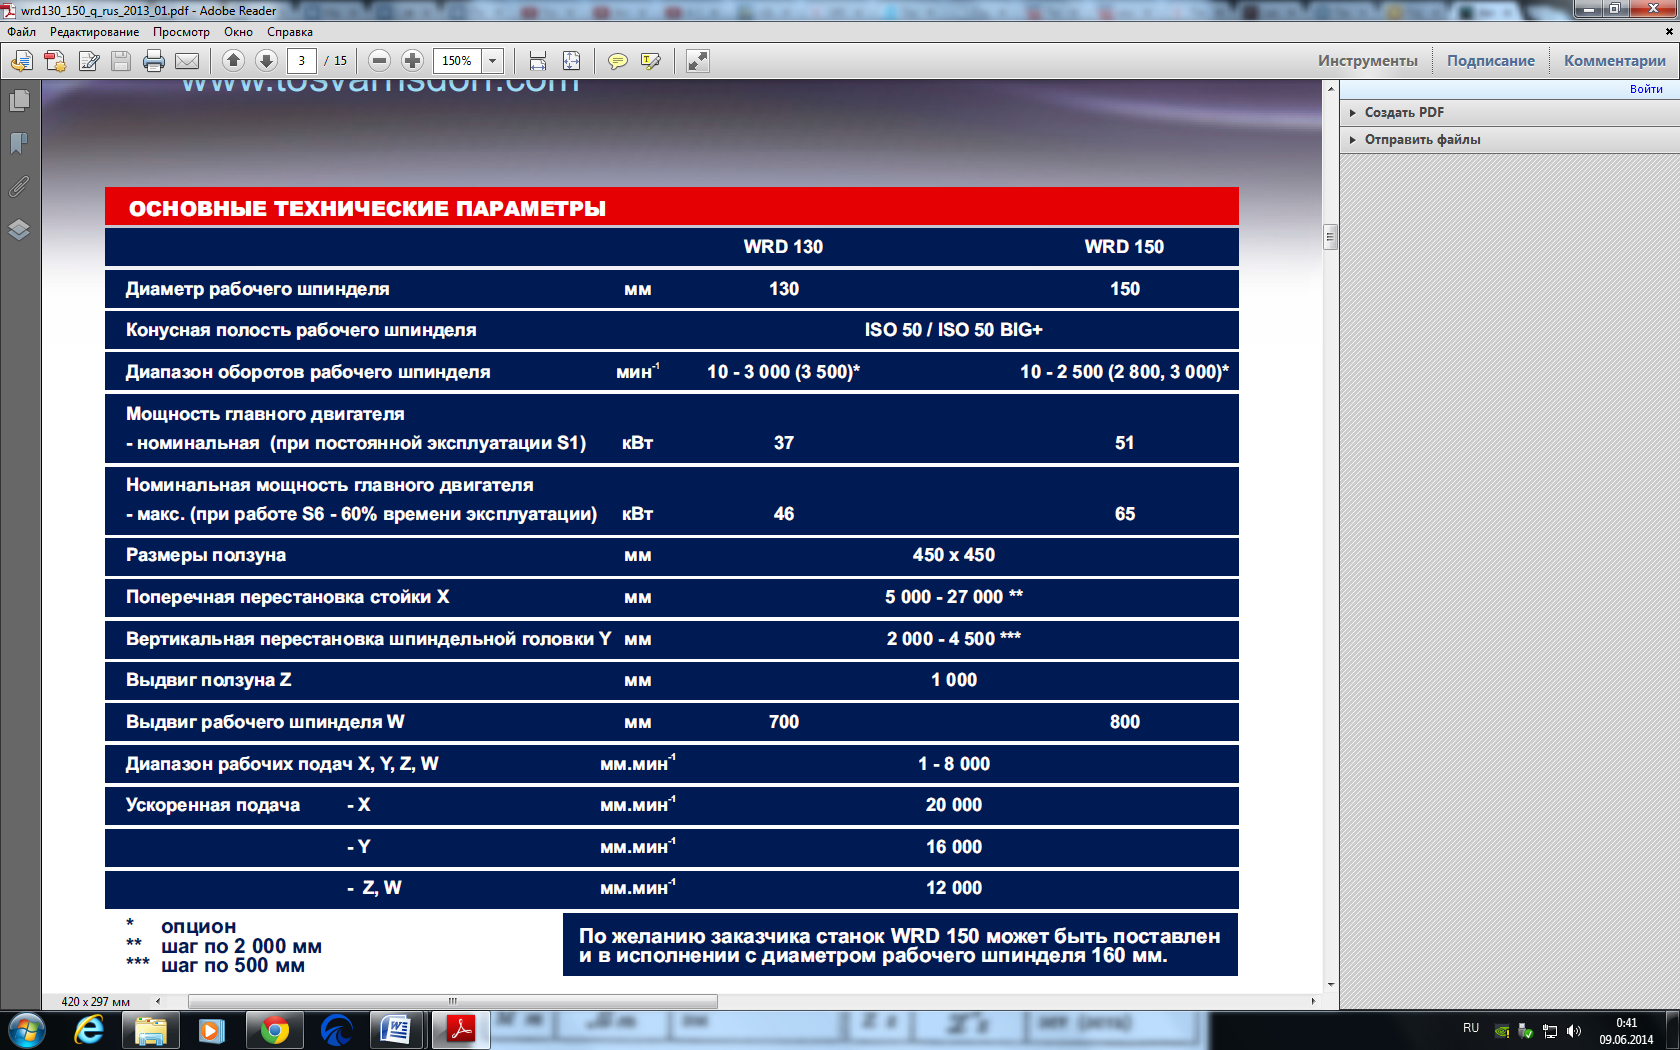The height and width of the screenshot is (1050, 1680).
Task: Click the Войти sign-in link
Action: point(1646,89)
